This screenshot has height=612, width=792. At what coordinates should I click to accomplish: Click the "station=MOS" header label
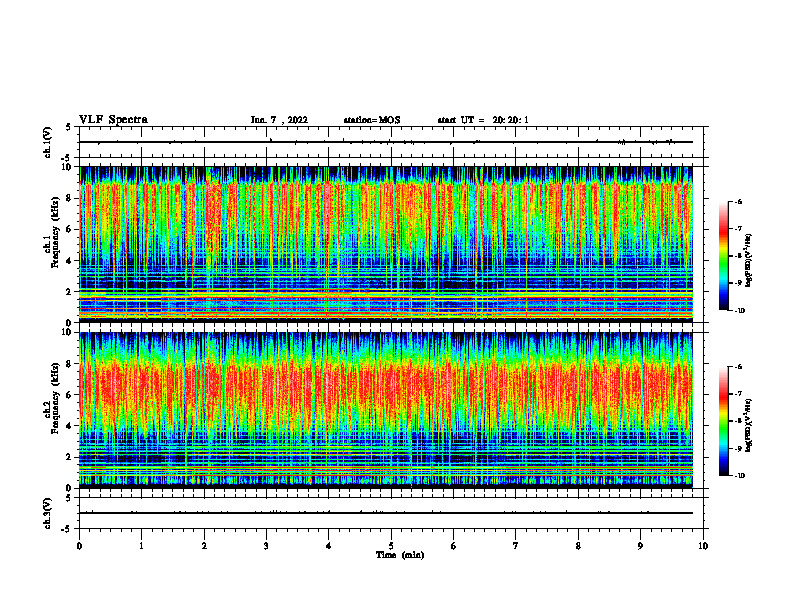pos(372,120)
